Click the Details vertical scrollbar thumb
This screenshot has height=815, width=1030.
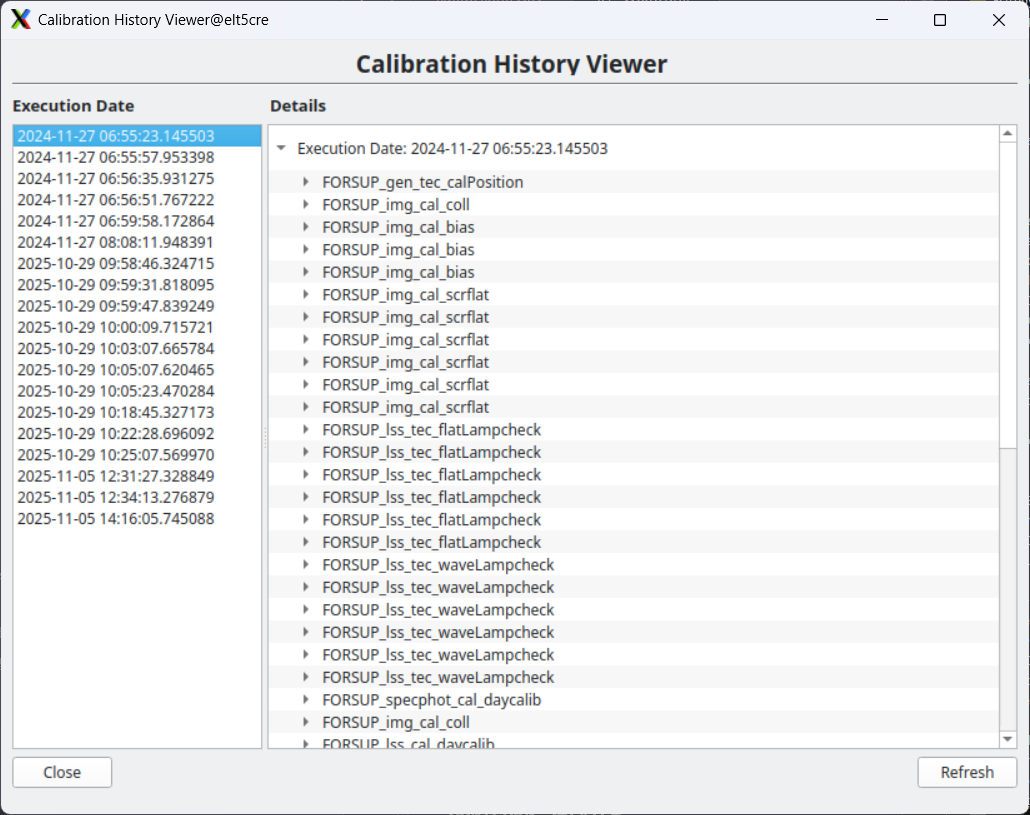click(x=1008, y=294)
